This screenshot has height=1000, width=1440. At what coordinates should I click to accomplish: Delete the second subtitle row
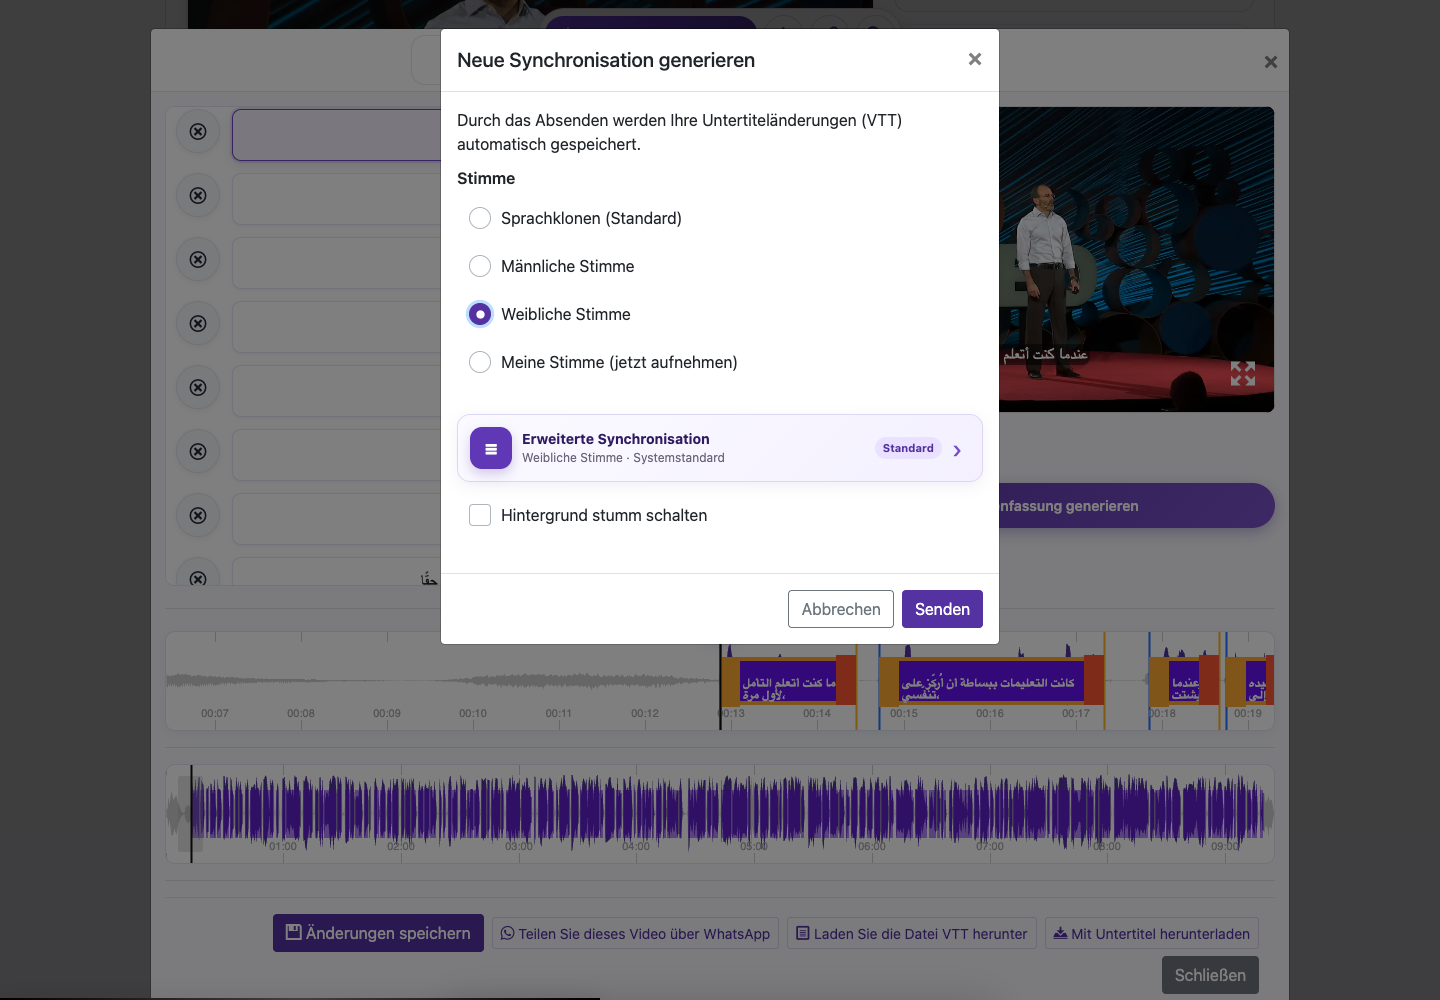click(x=198, y=195)
